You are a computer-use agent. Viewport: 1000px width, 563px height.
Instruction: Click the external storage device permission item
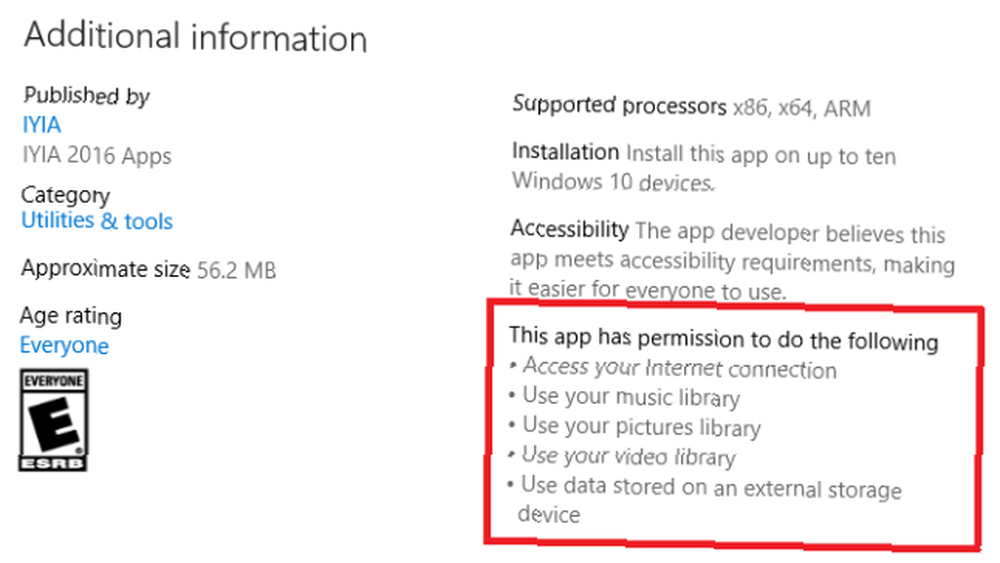pyautogui.click(x=705, y=500)
